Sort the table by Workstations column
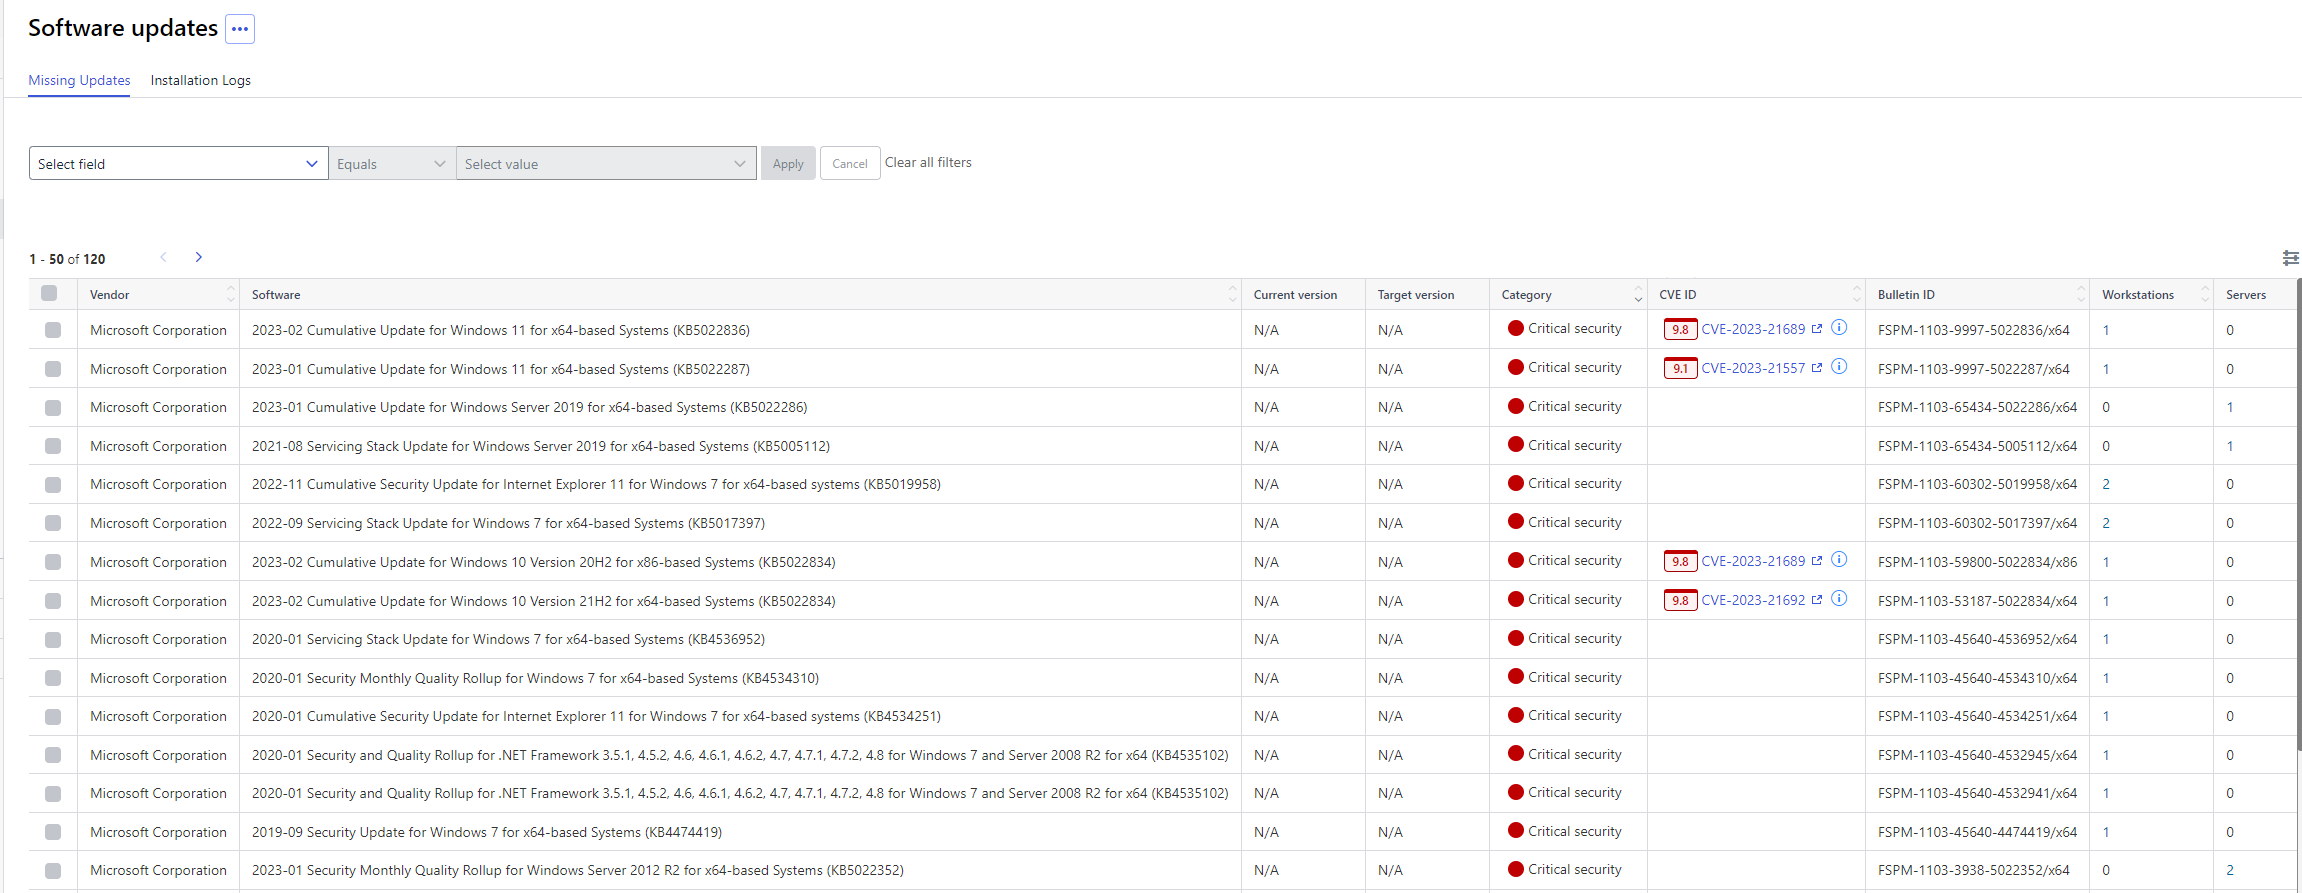The image size is (2302, 893). pyautogui.click(x=2204, y=294)
